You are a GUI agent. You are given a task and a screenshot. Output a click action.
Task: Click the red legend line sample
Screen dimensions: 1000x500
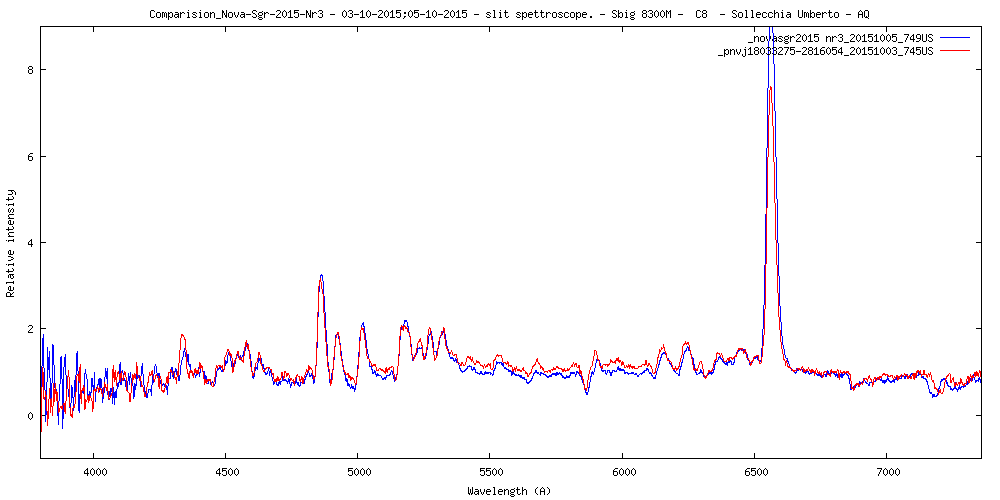click(x=956, y=51)
